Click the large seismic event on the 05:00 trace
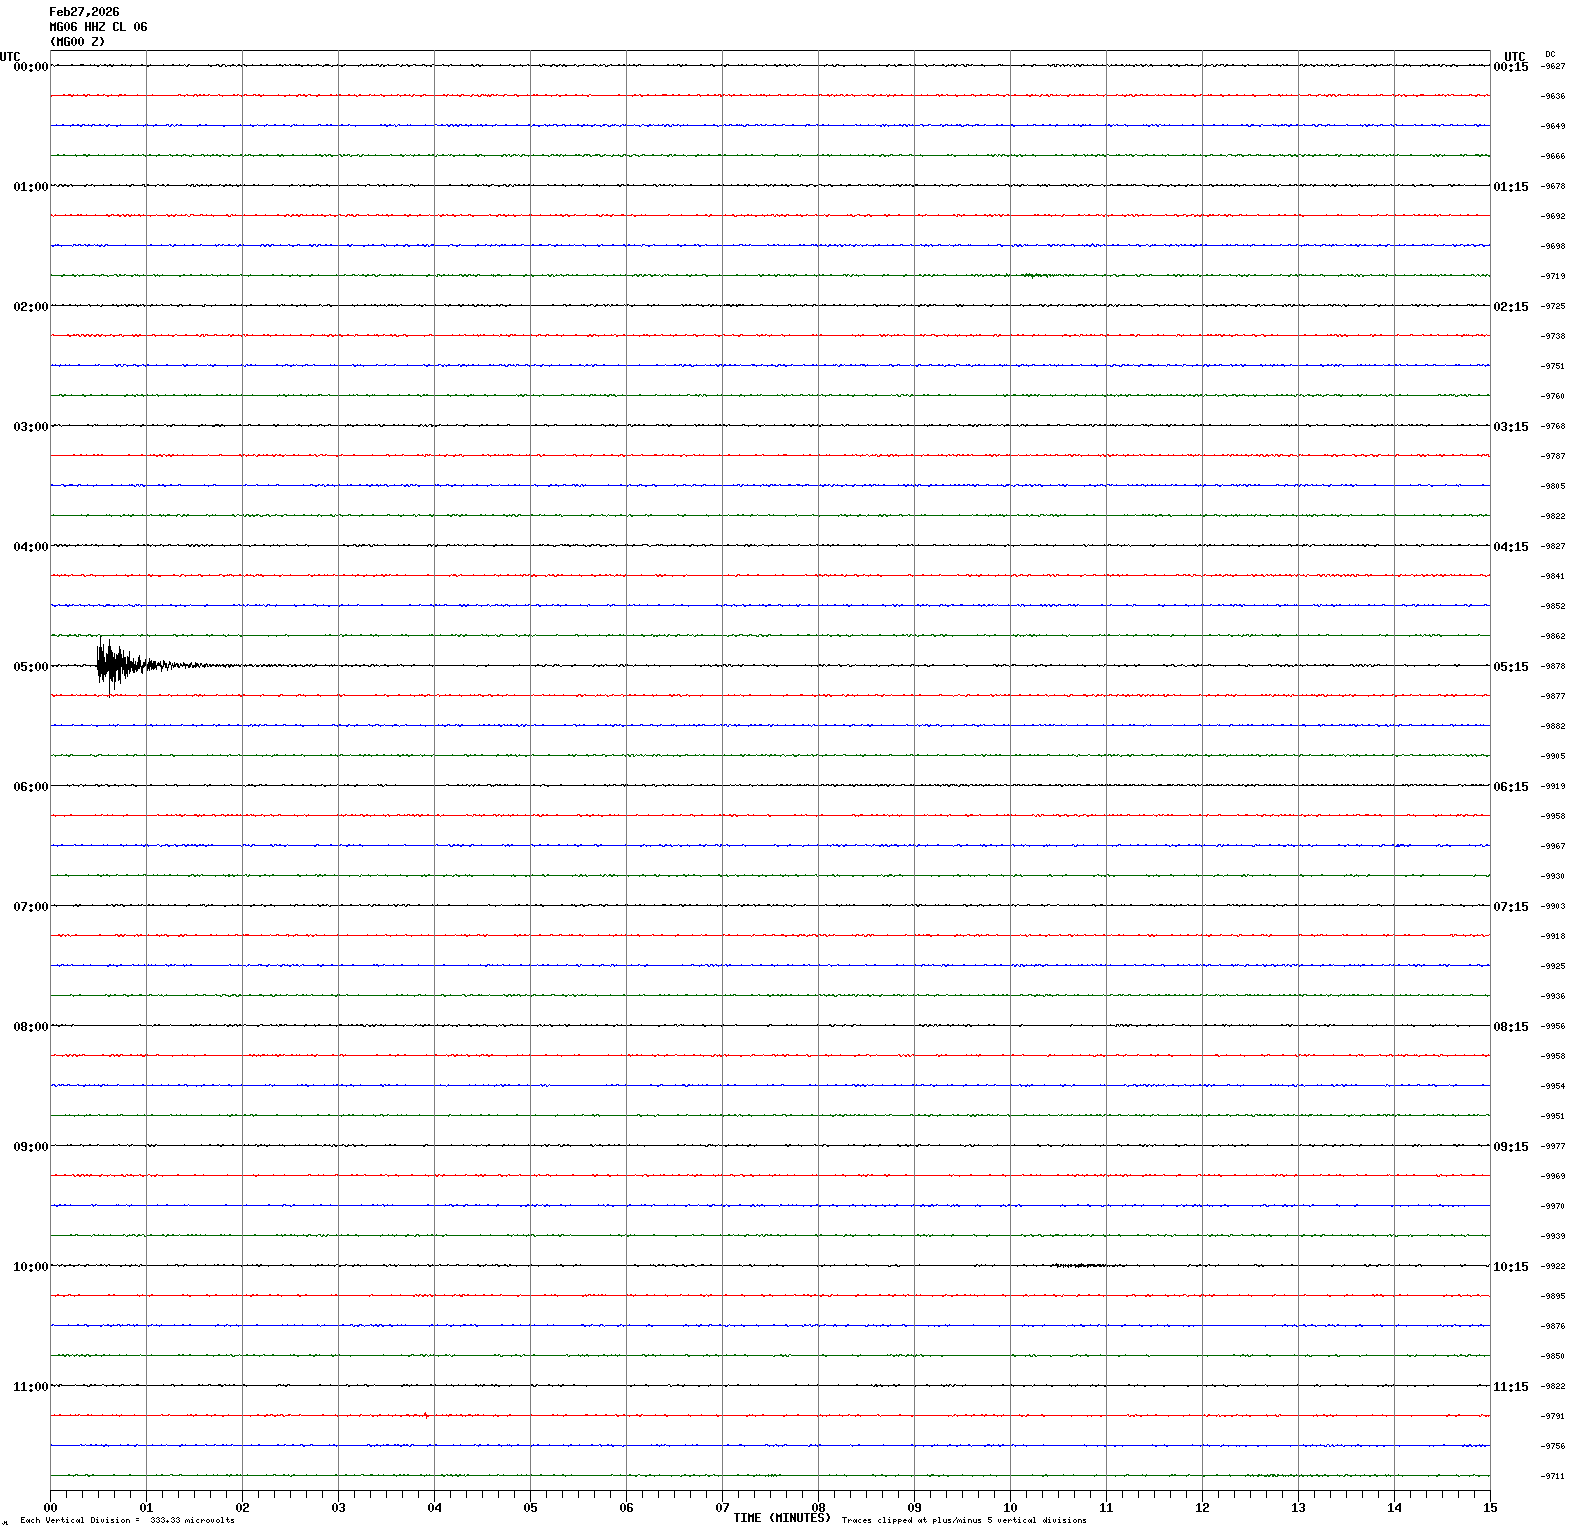 coord(115,665)
